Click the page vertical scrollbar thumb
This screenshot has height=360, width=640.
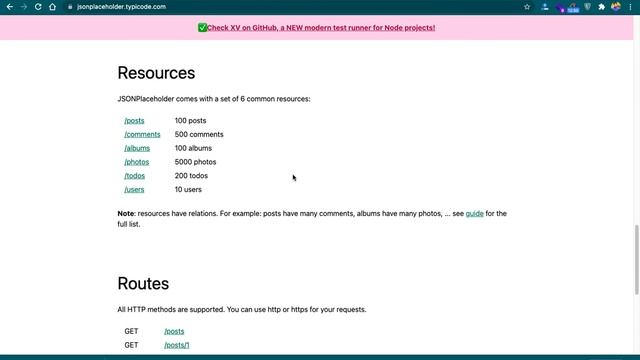[x=636, y=259]
